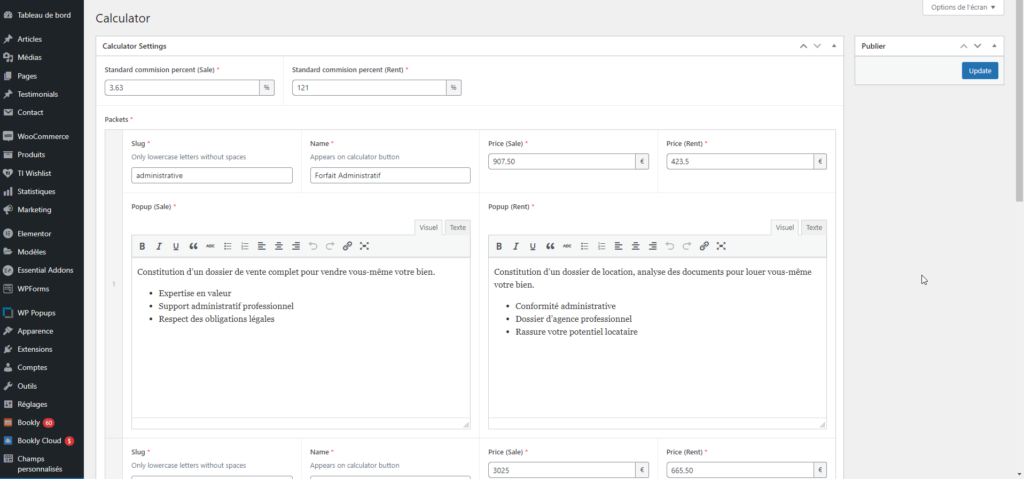
Task: Toggle Underline in Popup (Sale) editor
Action: coord(176,246)
